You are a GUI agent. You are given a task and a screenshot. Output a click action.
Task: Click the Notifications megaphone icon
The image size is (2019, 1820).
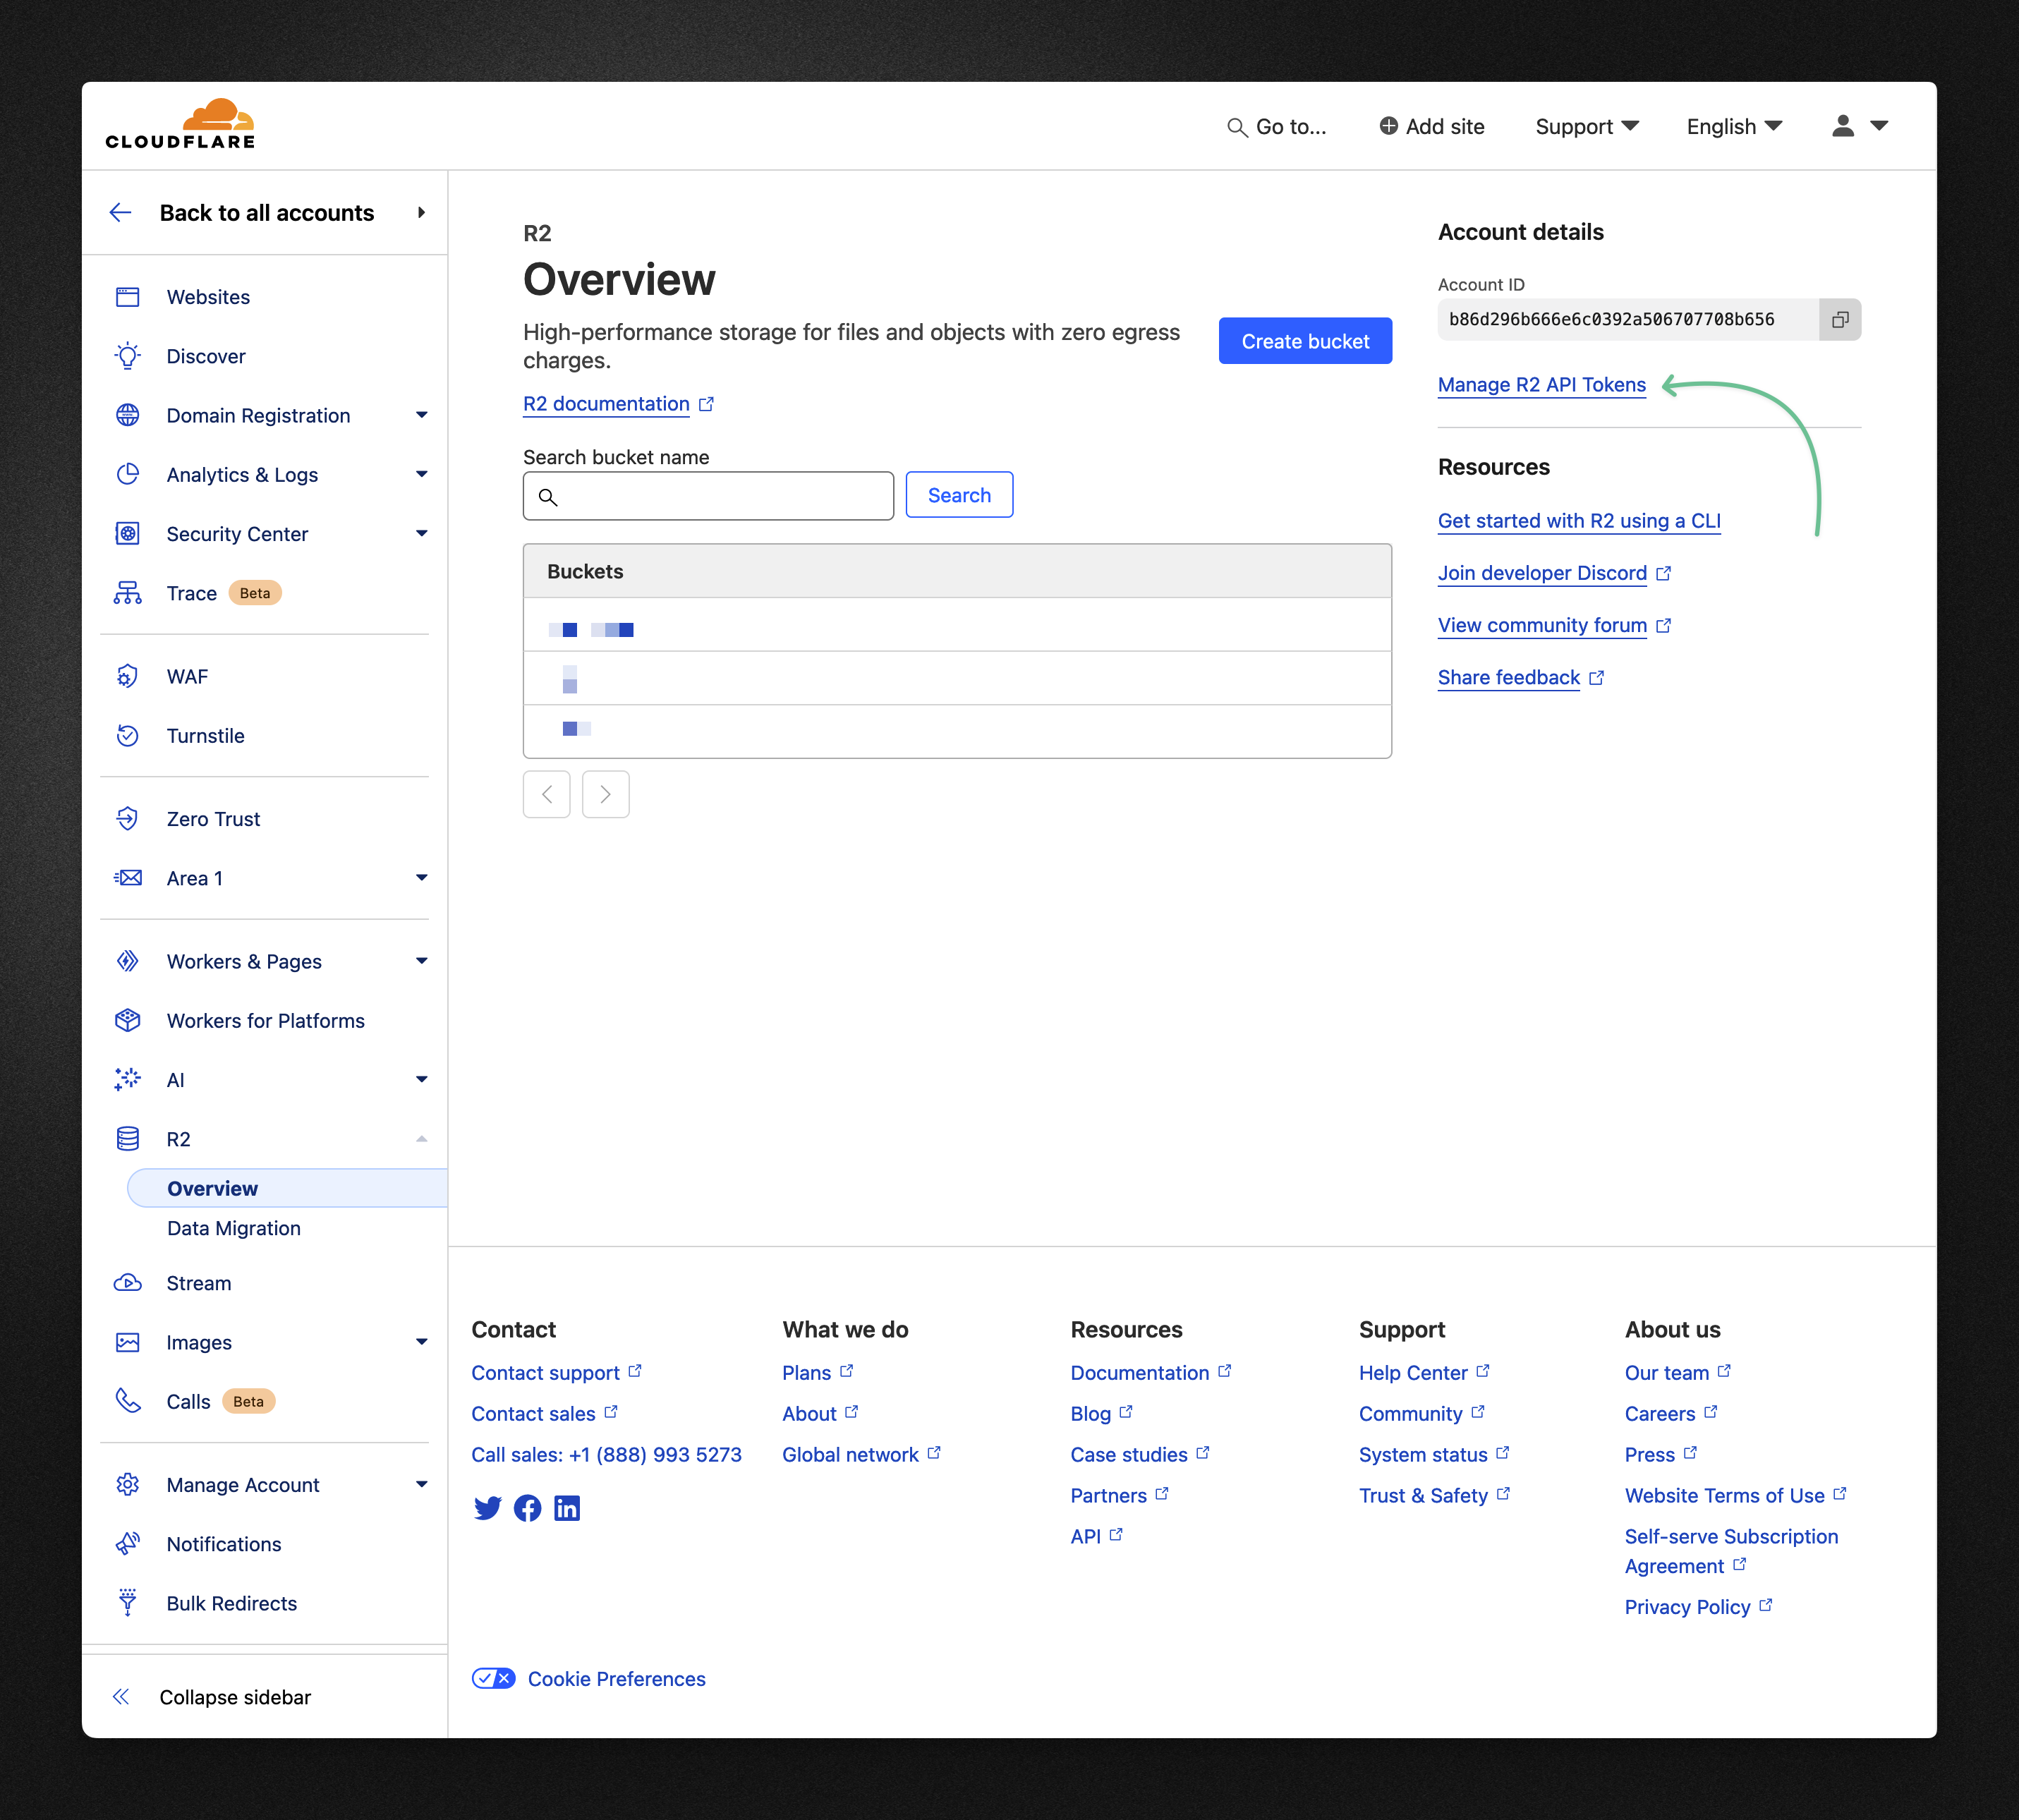[x=128, y=1543]
